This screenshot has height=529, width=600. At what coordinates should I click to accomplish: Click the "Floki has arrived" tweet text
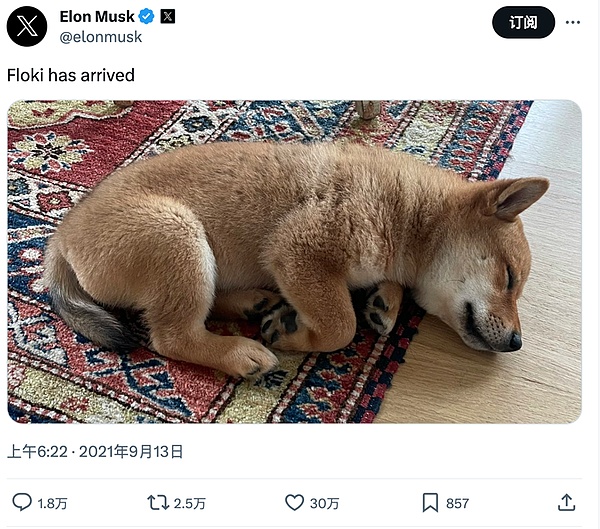point(71,75)
